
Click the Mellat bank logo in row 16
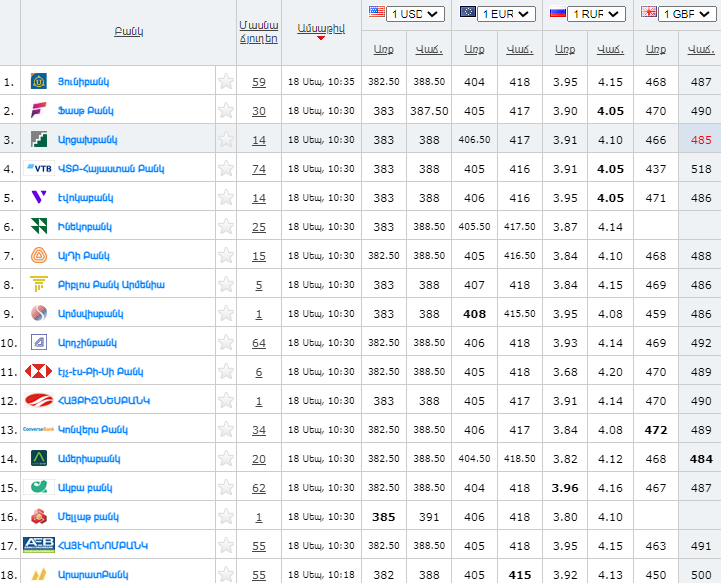39,516
